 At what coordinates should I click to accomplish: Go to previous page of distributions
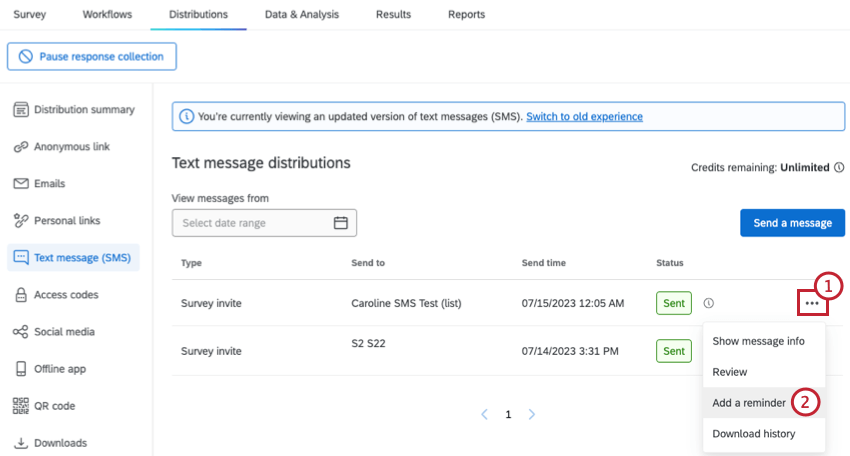tap(484, 414)
